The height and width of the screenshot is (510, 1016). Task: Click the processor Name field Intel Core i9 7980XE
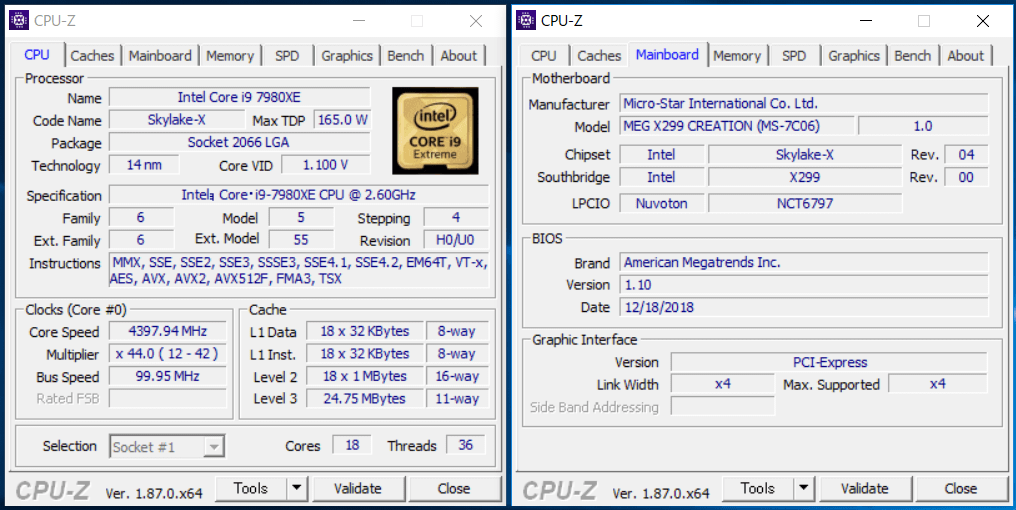point(239,97)
